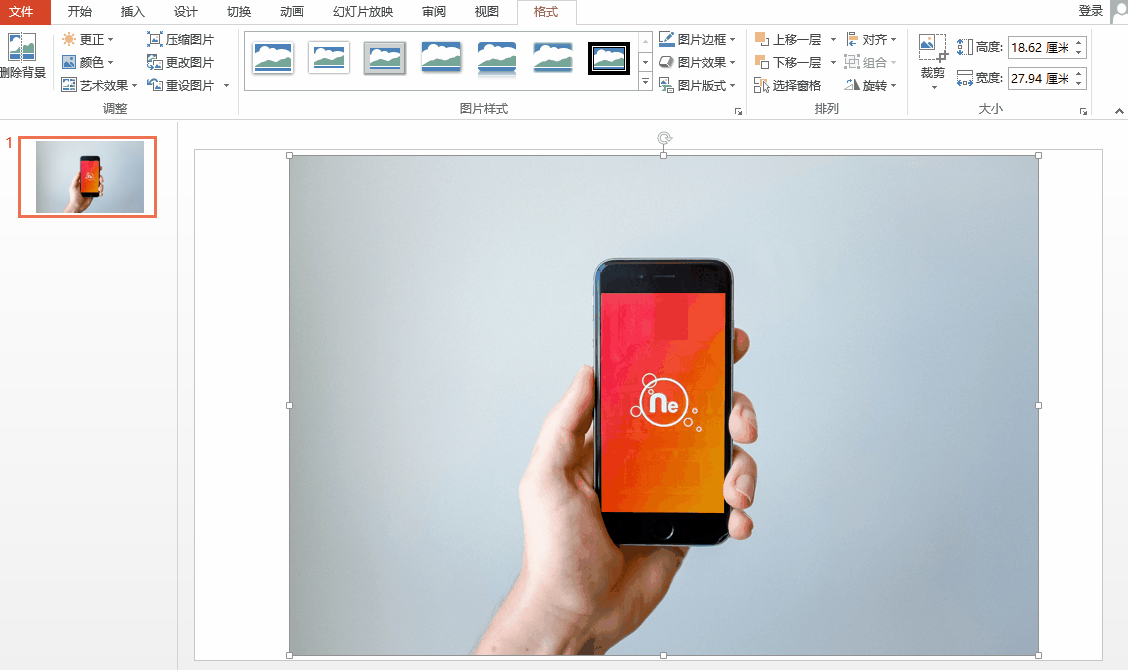Apply the black double-frame picture style

tap(609, 58)
